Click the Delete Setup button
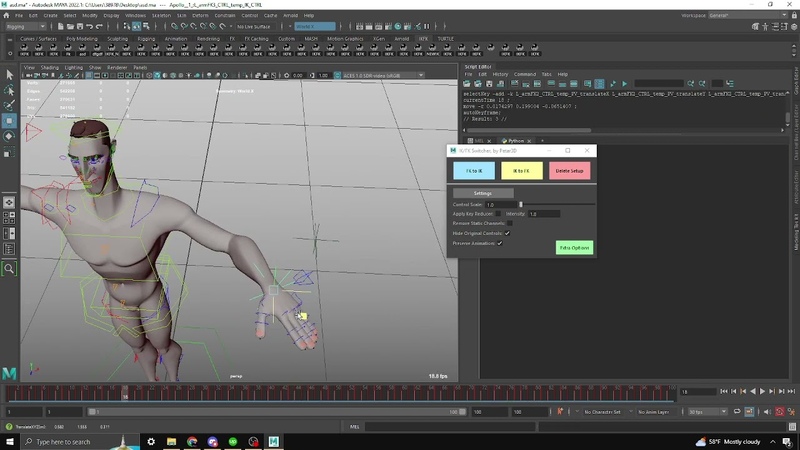Screen dimensions: 800x450 [x=569, y=171]
